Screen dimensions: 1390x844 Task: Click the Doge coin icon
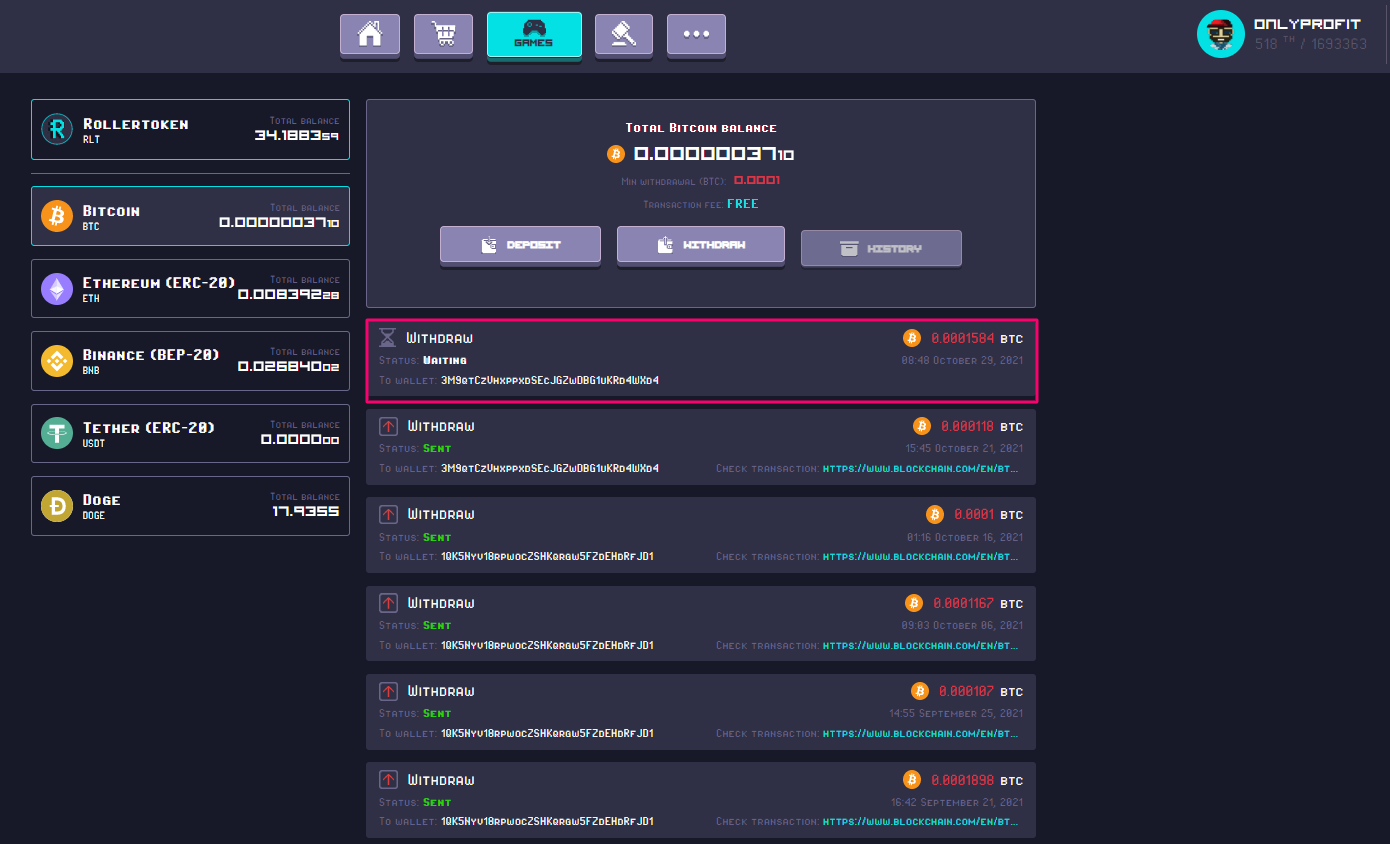click(57, 506)
